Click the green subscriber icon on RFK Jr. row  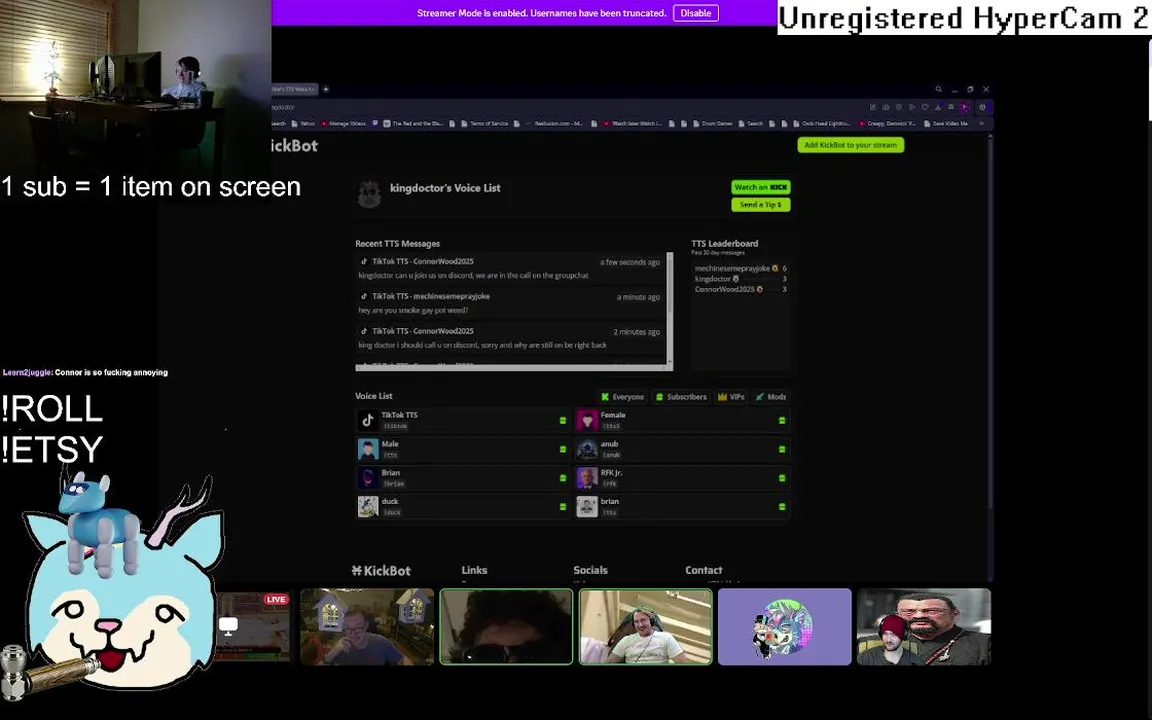(x=782, y=478)
